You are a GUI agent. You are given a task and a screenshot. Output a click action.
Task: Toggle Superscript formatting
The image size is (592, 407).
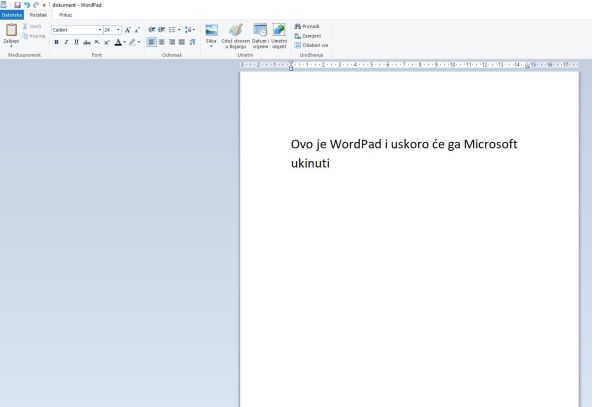pyautogui.click(x=107, y=42)
